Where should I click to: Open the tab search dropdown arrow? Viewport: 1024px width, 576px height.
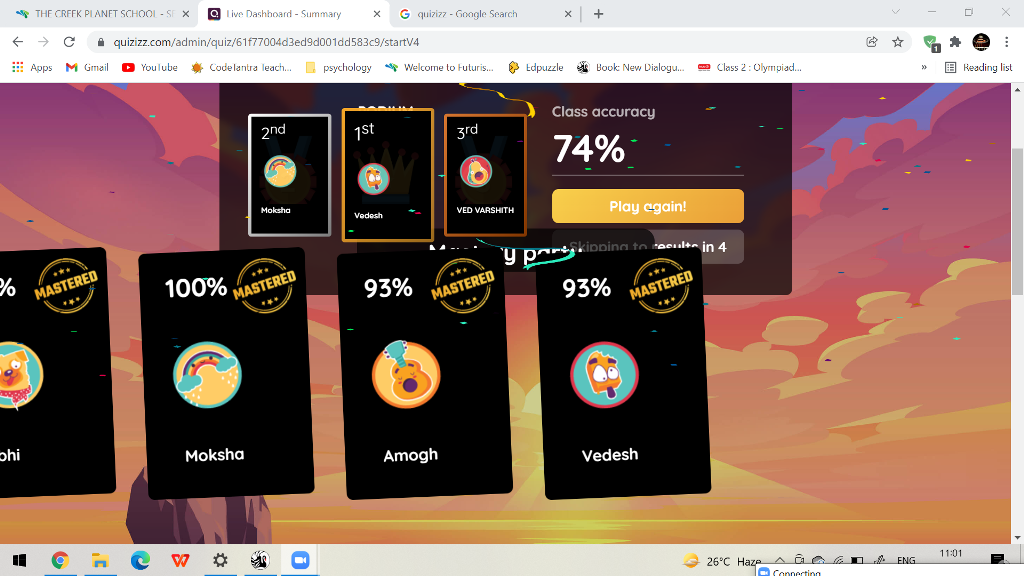[x=895, y=12]
